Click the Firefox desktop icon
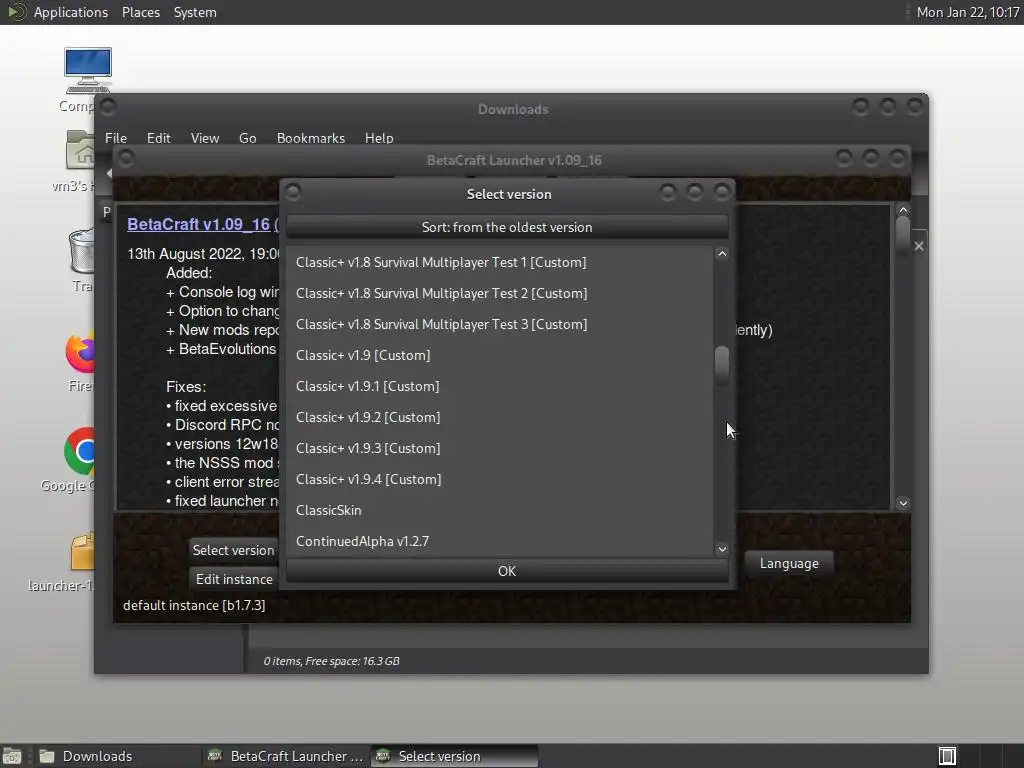1024x768 pixels. pyautogui.click(x=80, y=353)
